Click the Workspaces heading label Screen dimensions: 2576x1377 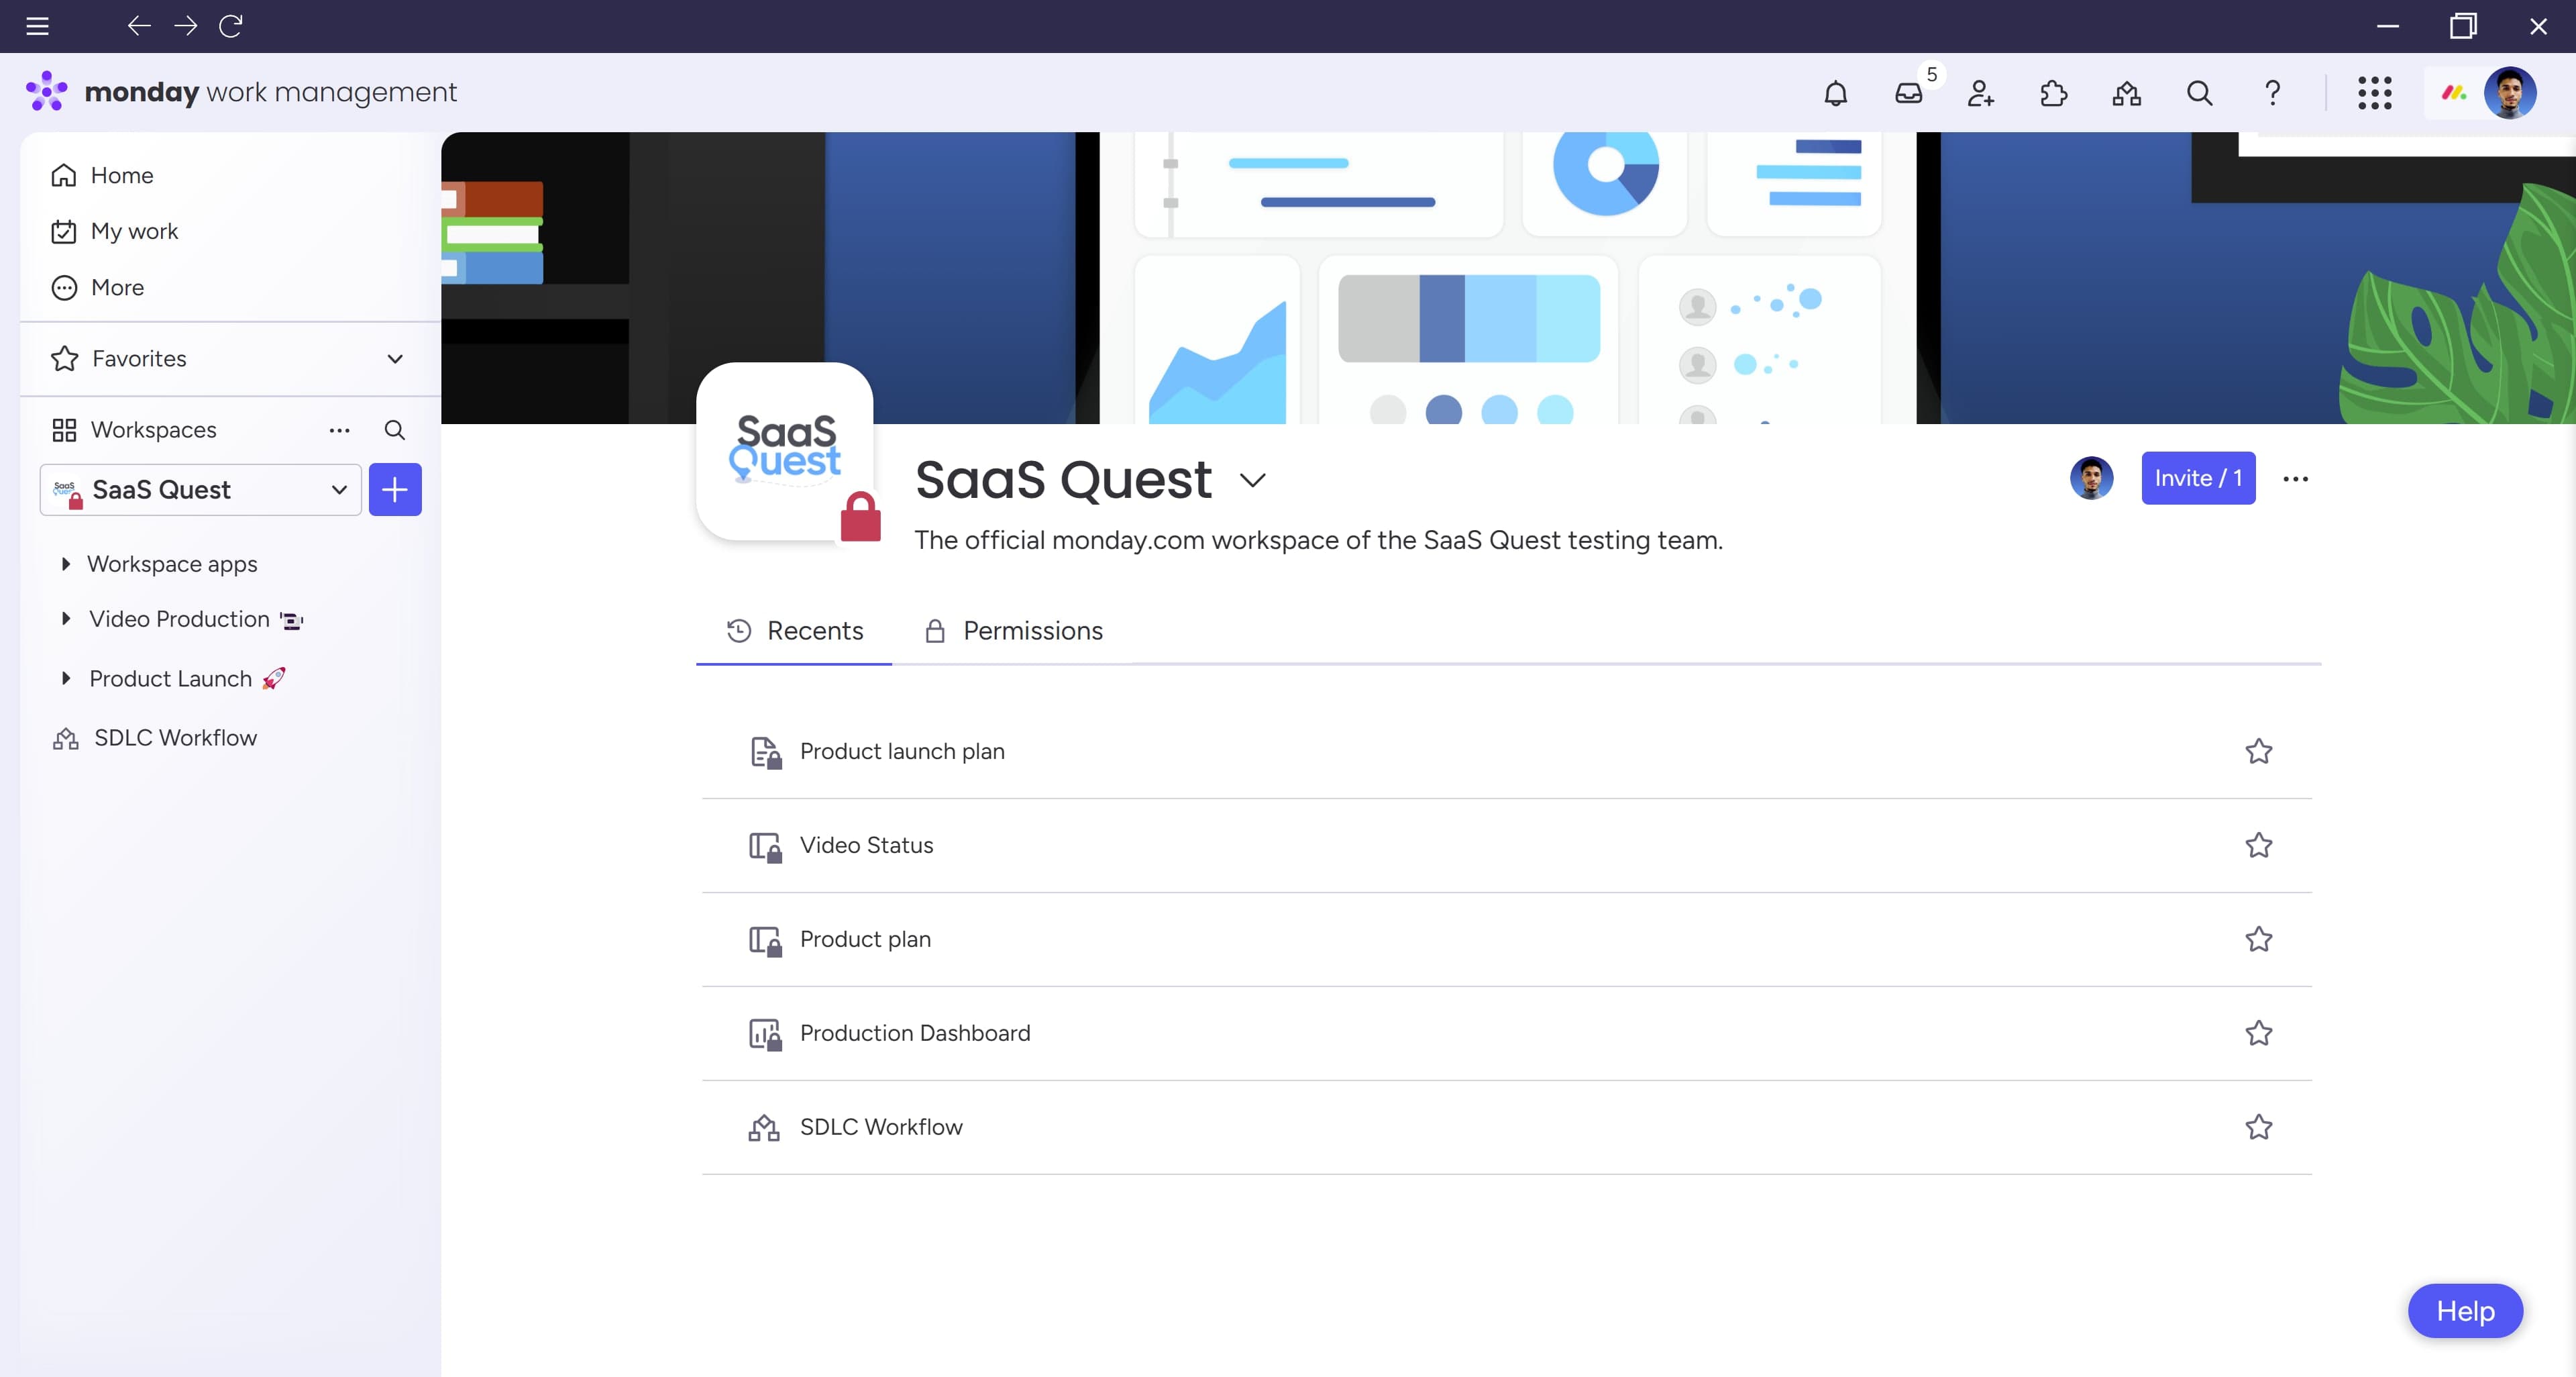coord(154,430)
